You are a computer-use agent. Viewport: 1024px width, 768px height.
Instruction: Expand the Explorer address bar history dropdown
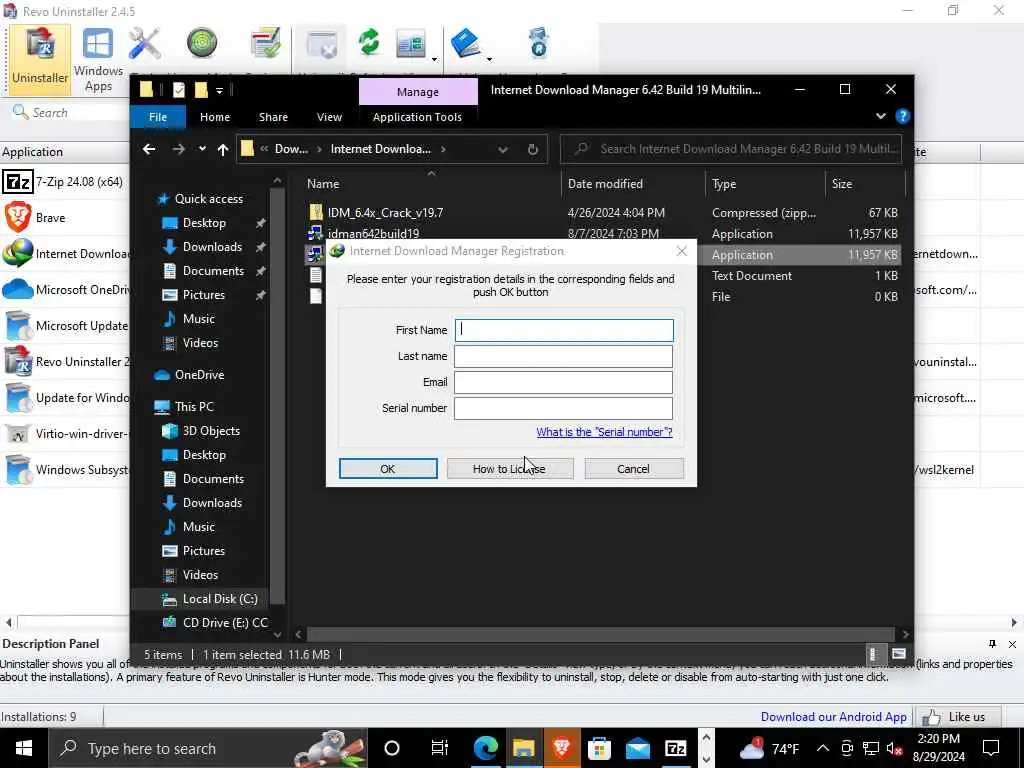pos(503,150)
